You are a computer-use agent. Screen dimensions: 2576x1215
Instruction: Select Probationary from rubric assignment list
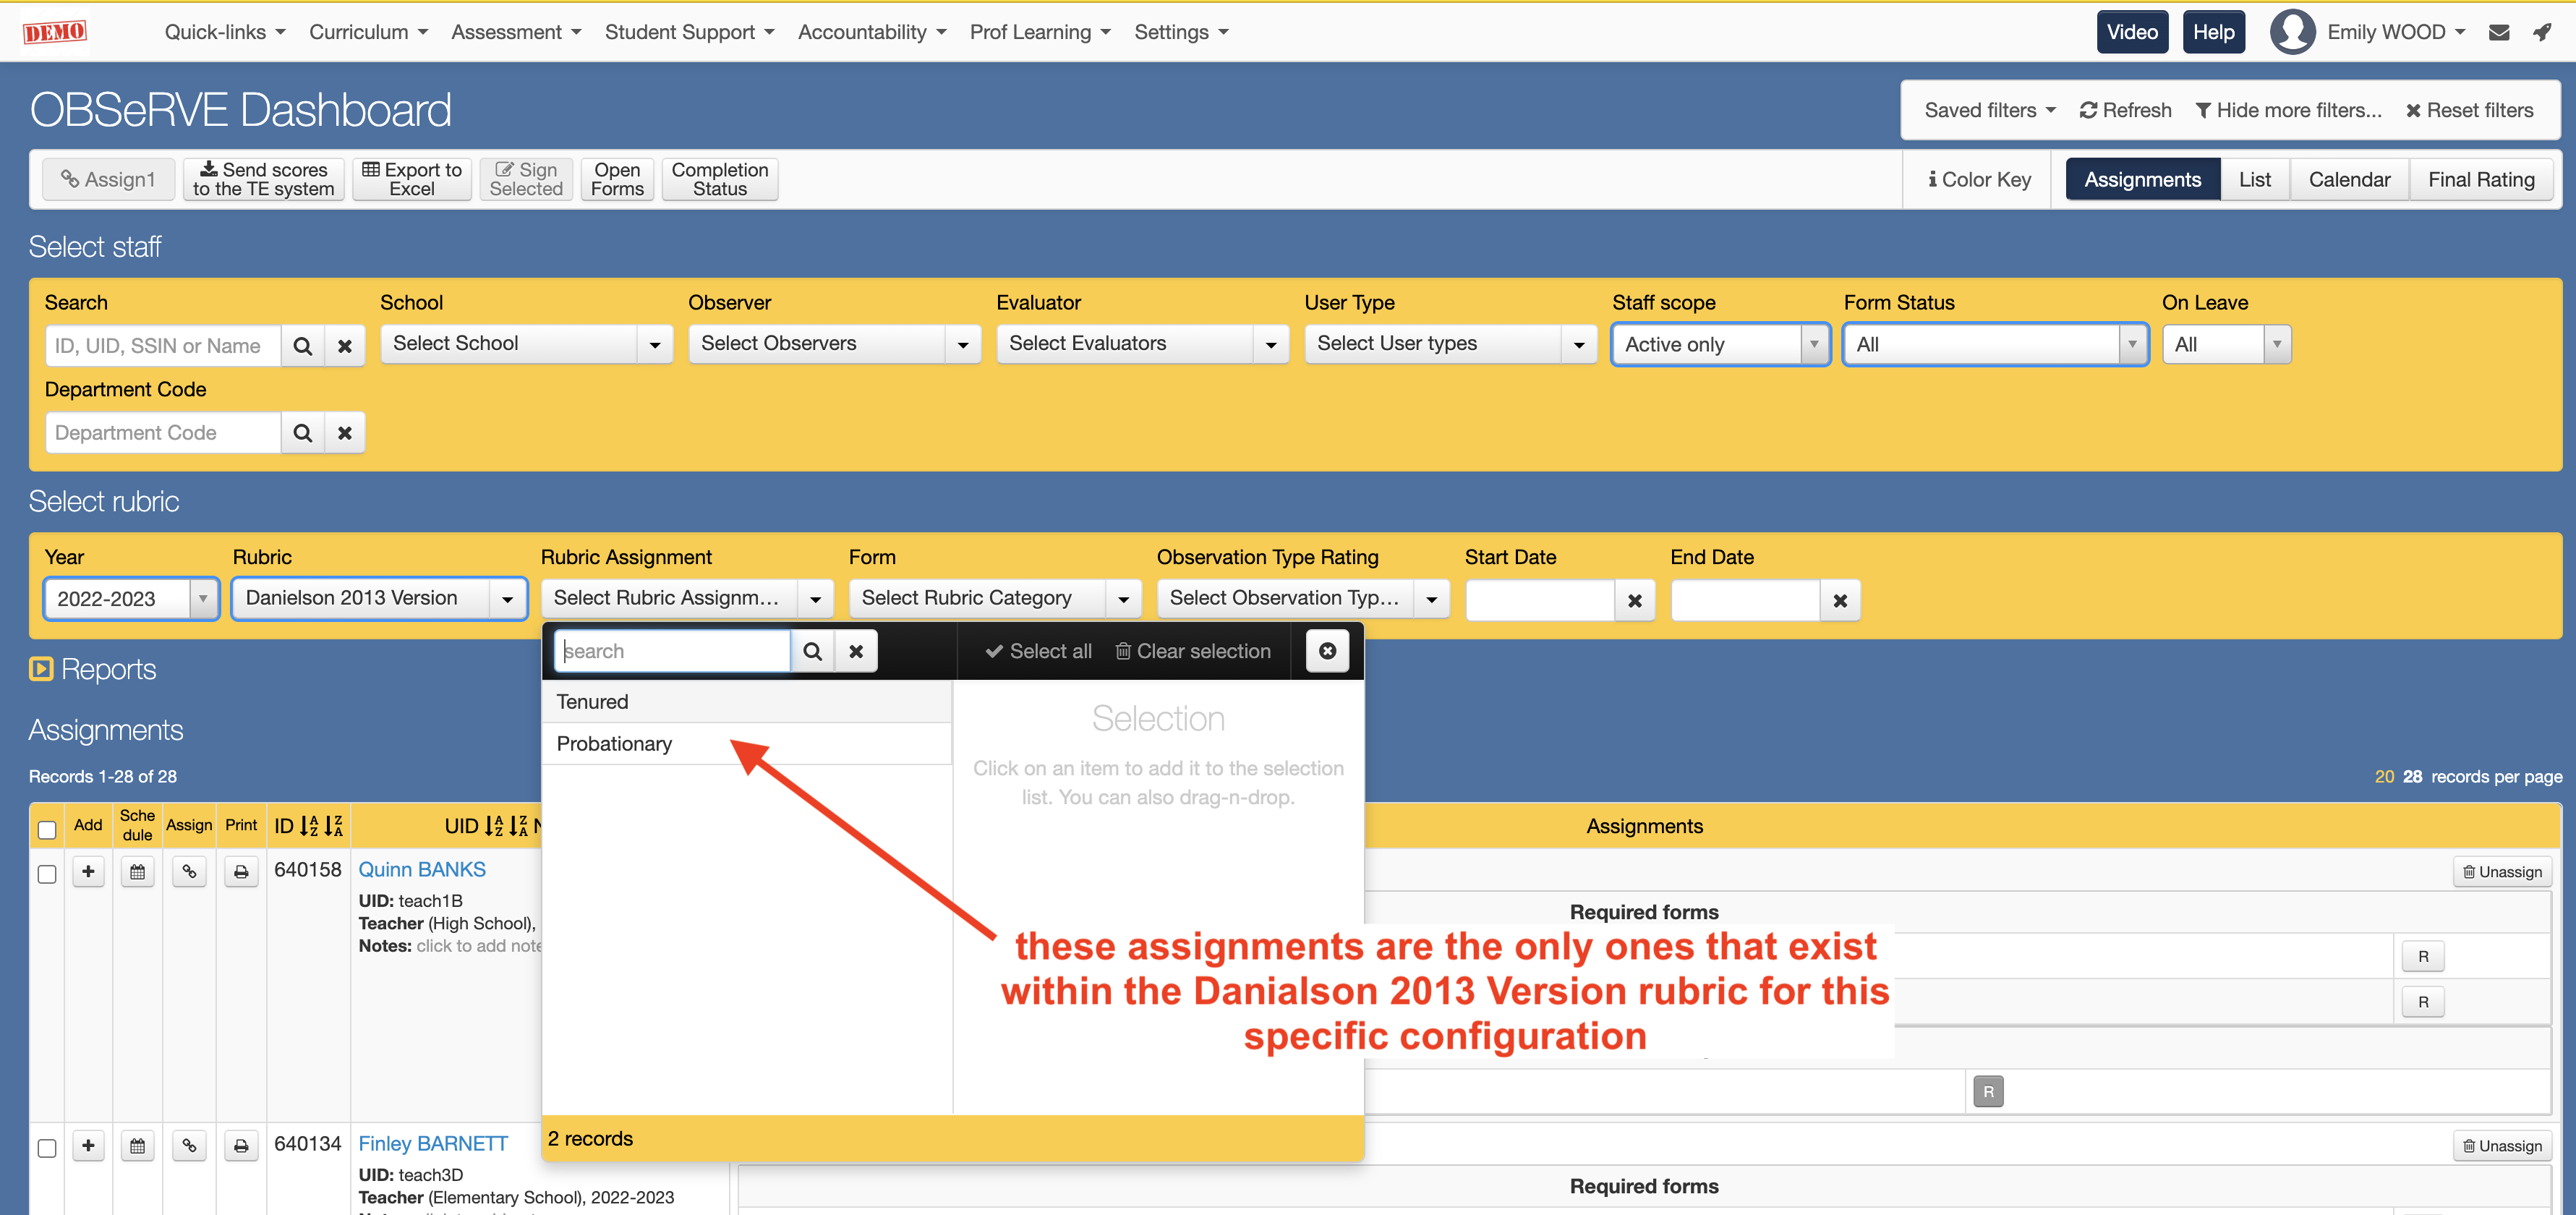click(x=614, y=744)
